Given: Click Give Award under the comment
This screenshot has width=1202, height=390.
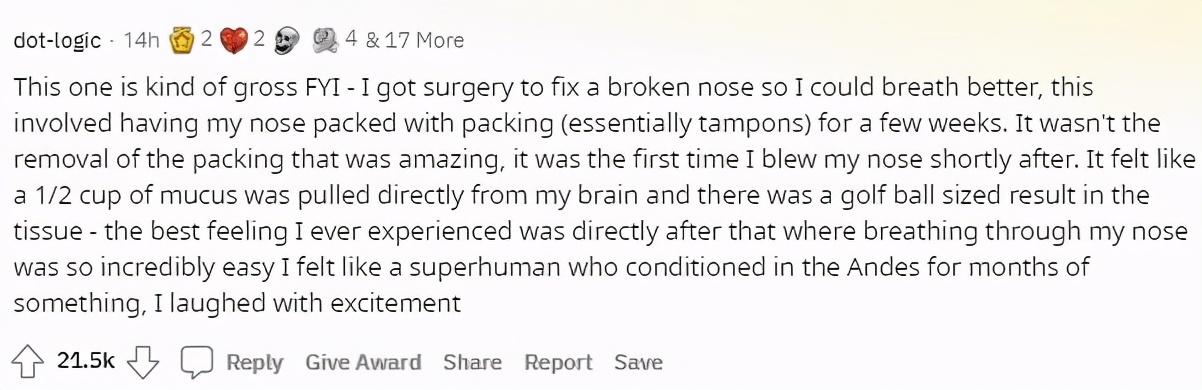Looking at the screenshot, I should pos(363,362).
